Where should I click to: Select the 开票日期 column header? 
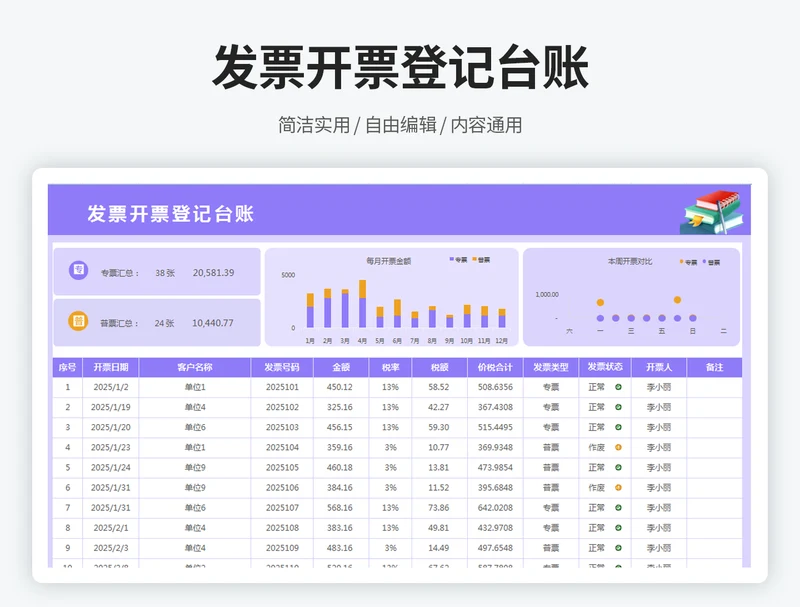coord(111,367)
